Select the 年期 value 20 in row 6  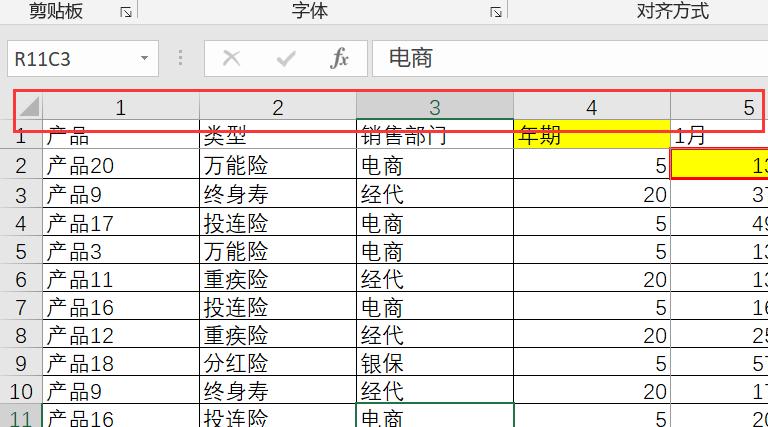point(592,279)
